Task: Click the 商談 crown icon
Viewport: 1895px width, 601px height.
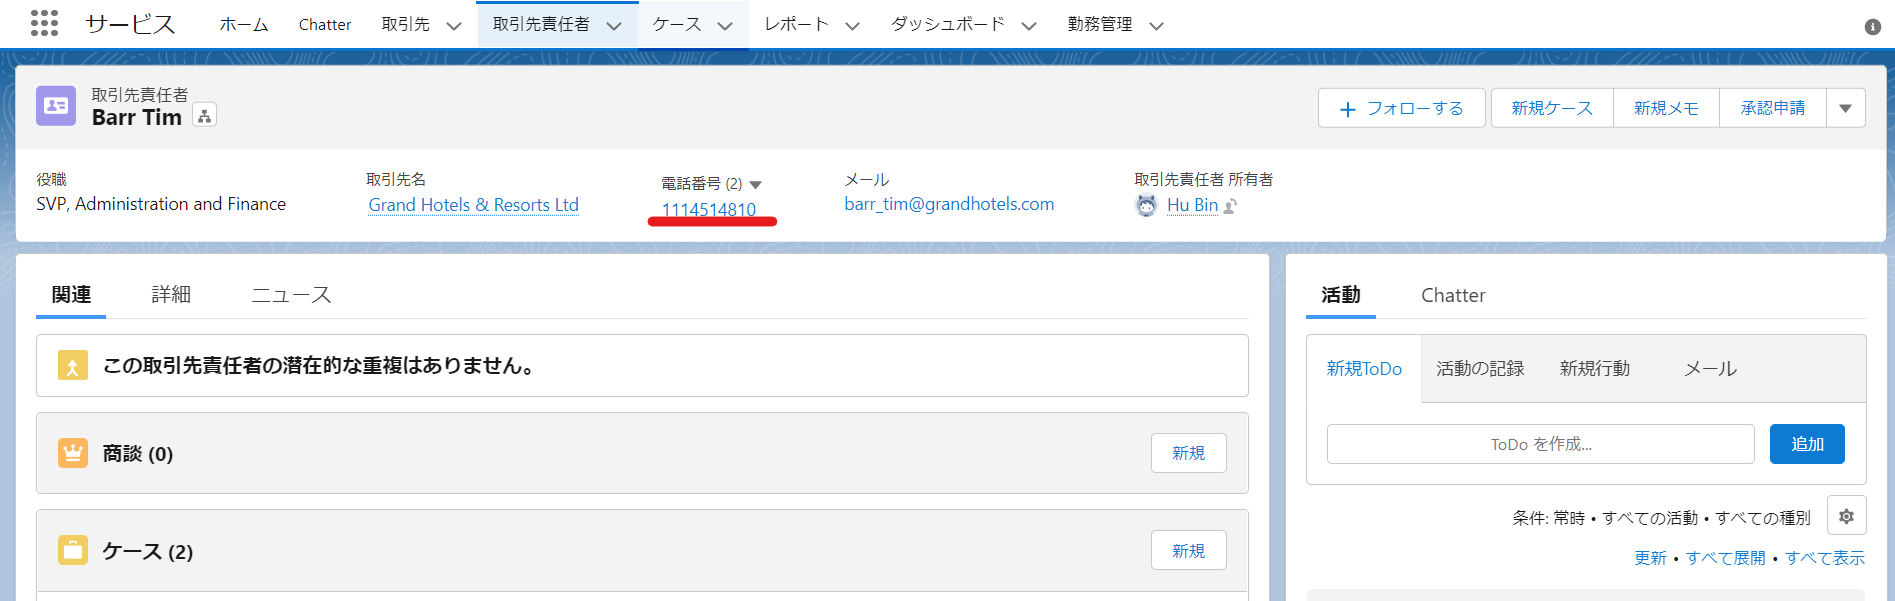Action: 73,453
